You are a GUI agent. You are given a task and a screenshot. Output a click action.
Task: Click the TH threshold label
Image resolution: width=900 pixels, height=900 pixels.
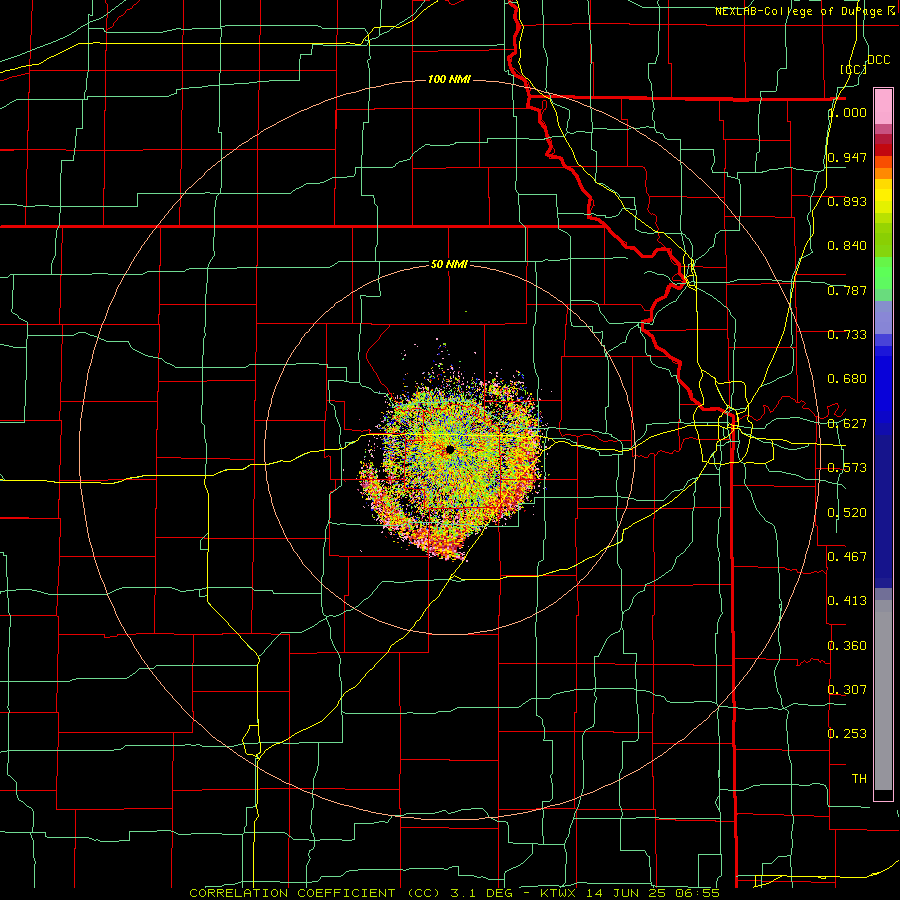(859, 779)
